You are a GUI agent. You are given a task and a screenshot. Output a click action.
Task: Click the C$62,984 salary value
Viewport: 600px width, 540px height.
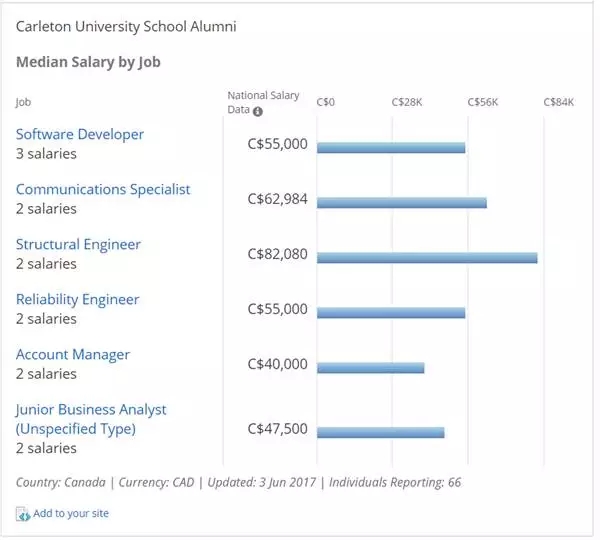278,199
